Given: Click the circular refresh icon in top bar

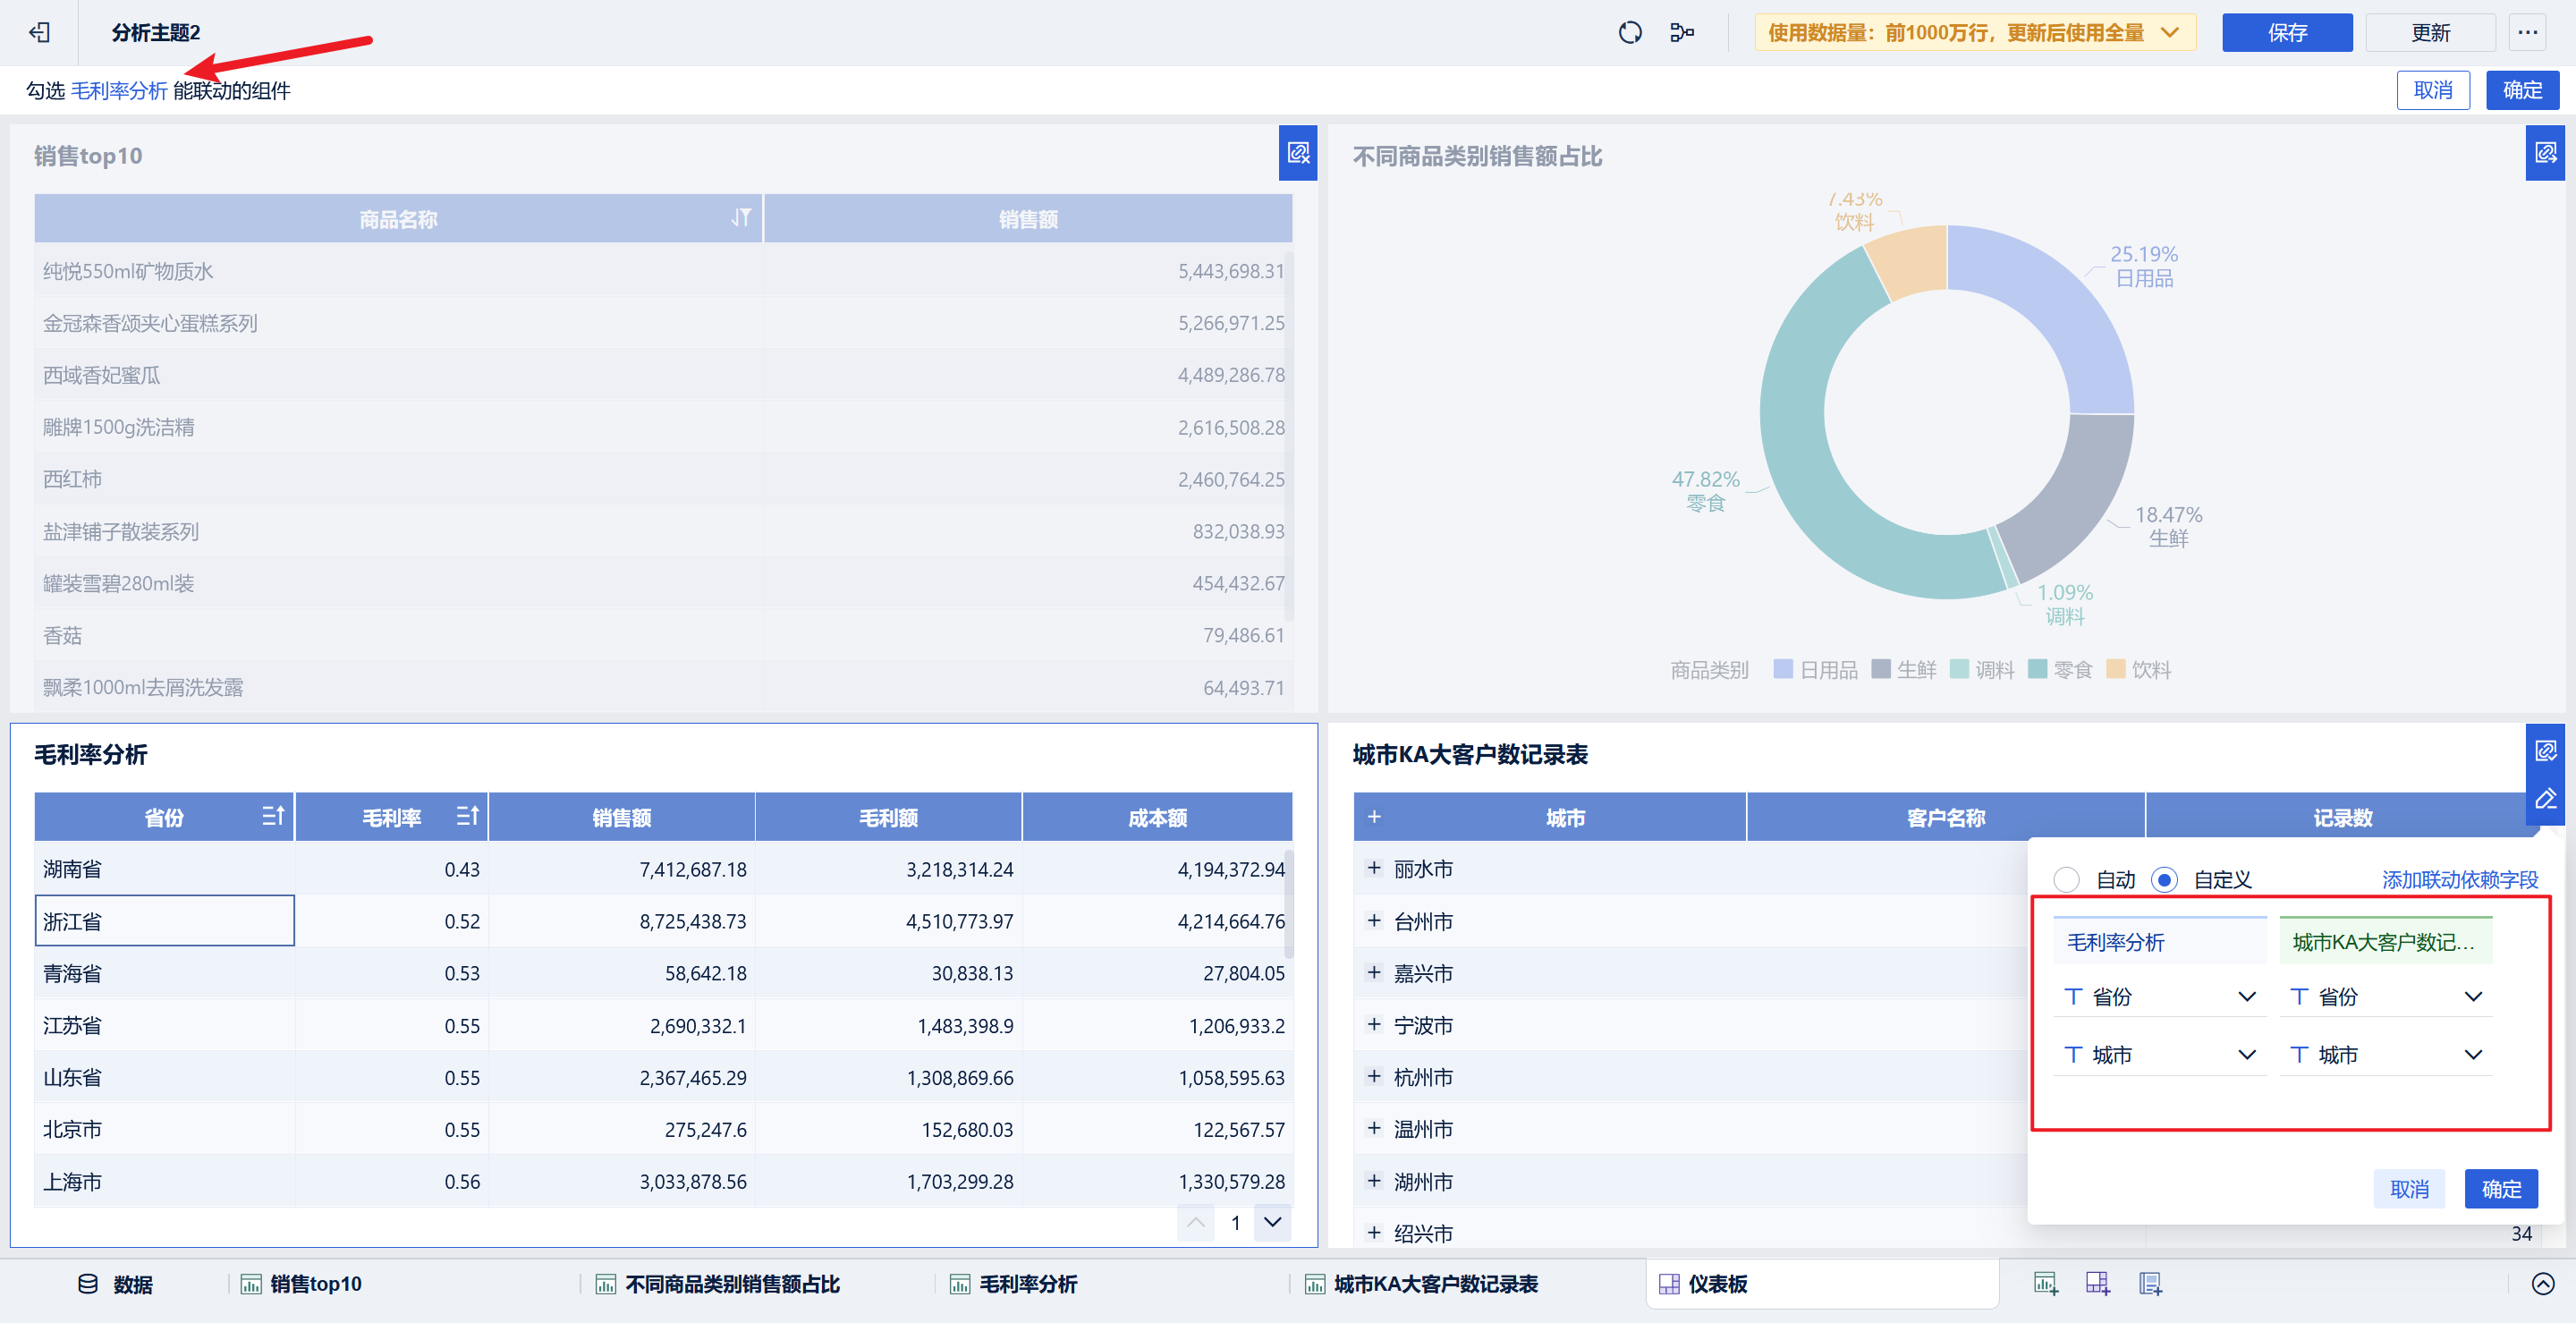Looking at the screenshot, I should click(x=1629, y=33).
